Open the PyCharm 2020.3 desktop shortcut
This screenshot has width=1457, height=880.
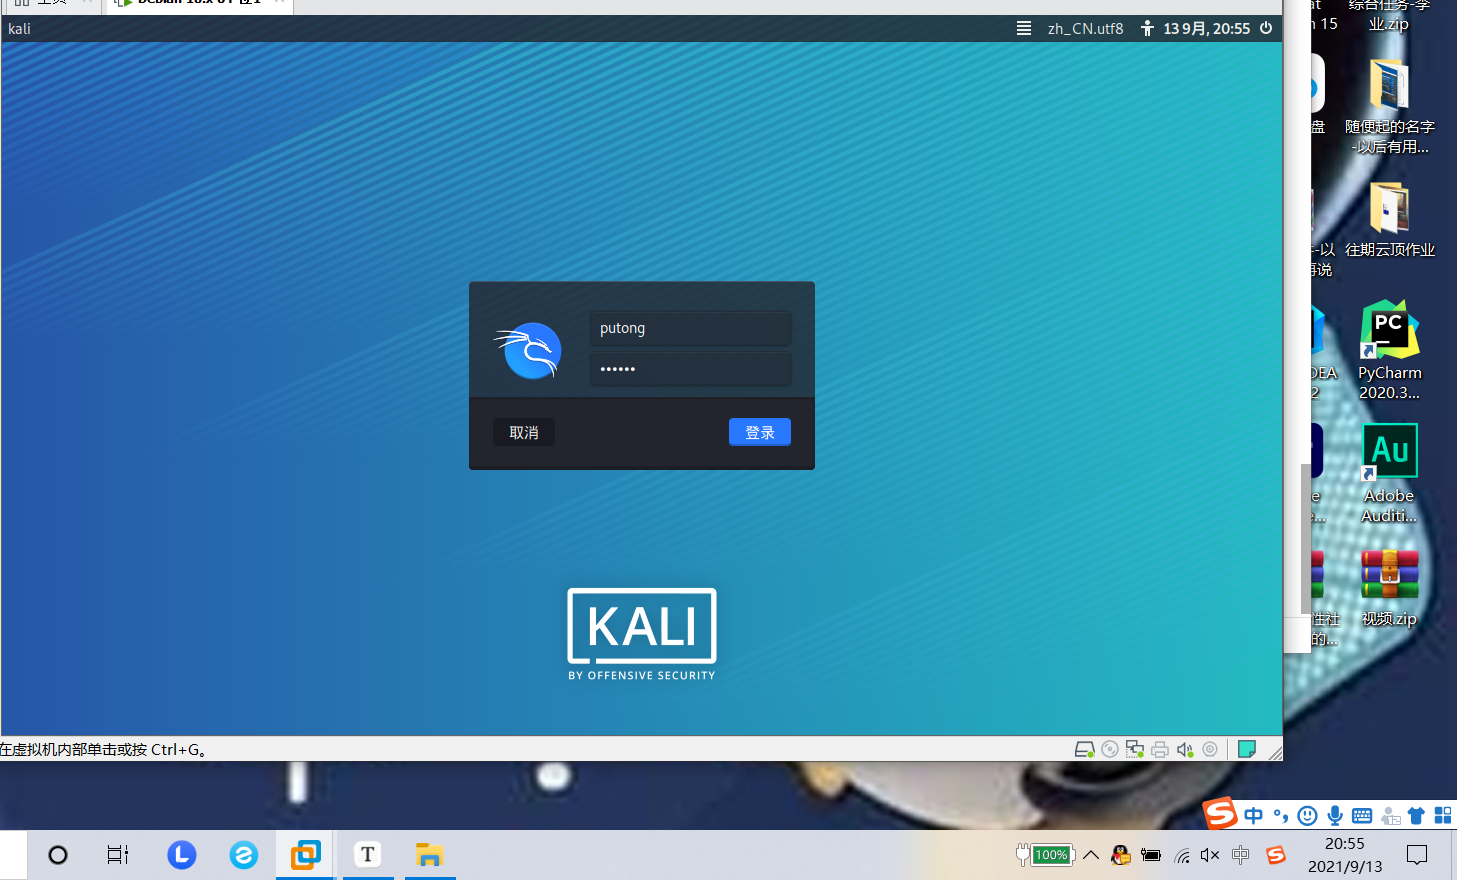point(1389,350)
